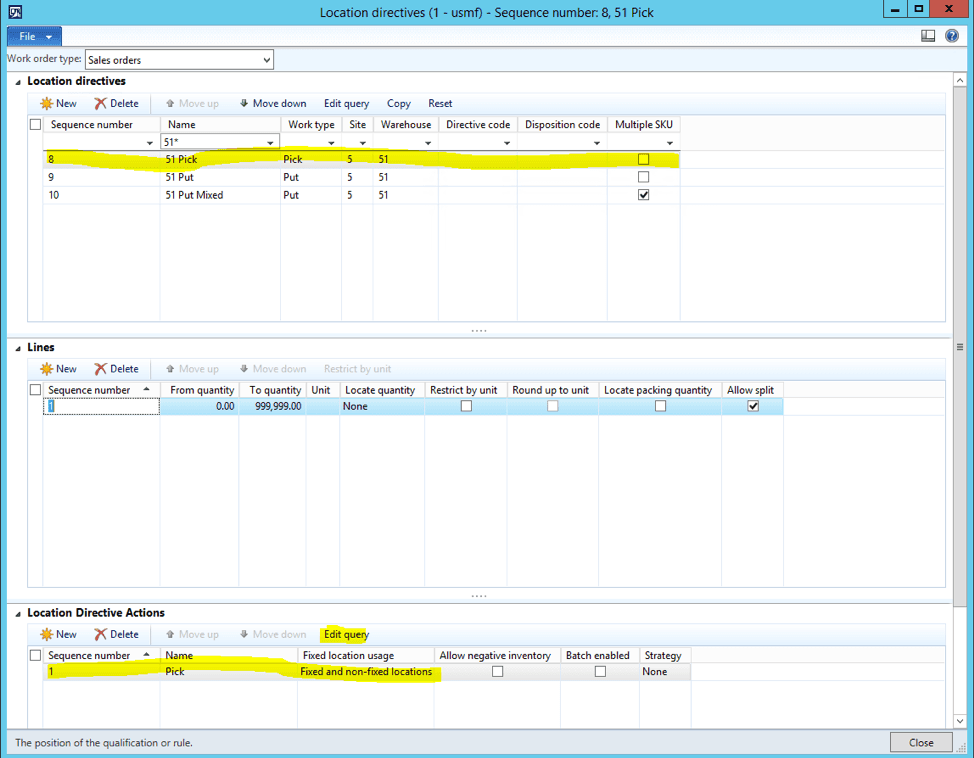Open Work type filter dropdown arrow
The image size is (974, 758).
331,143
